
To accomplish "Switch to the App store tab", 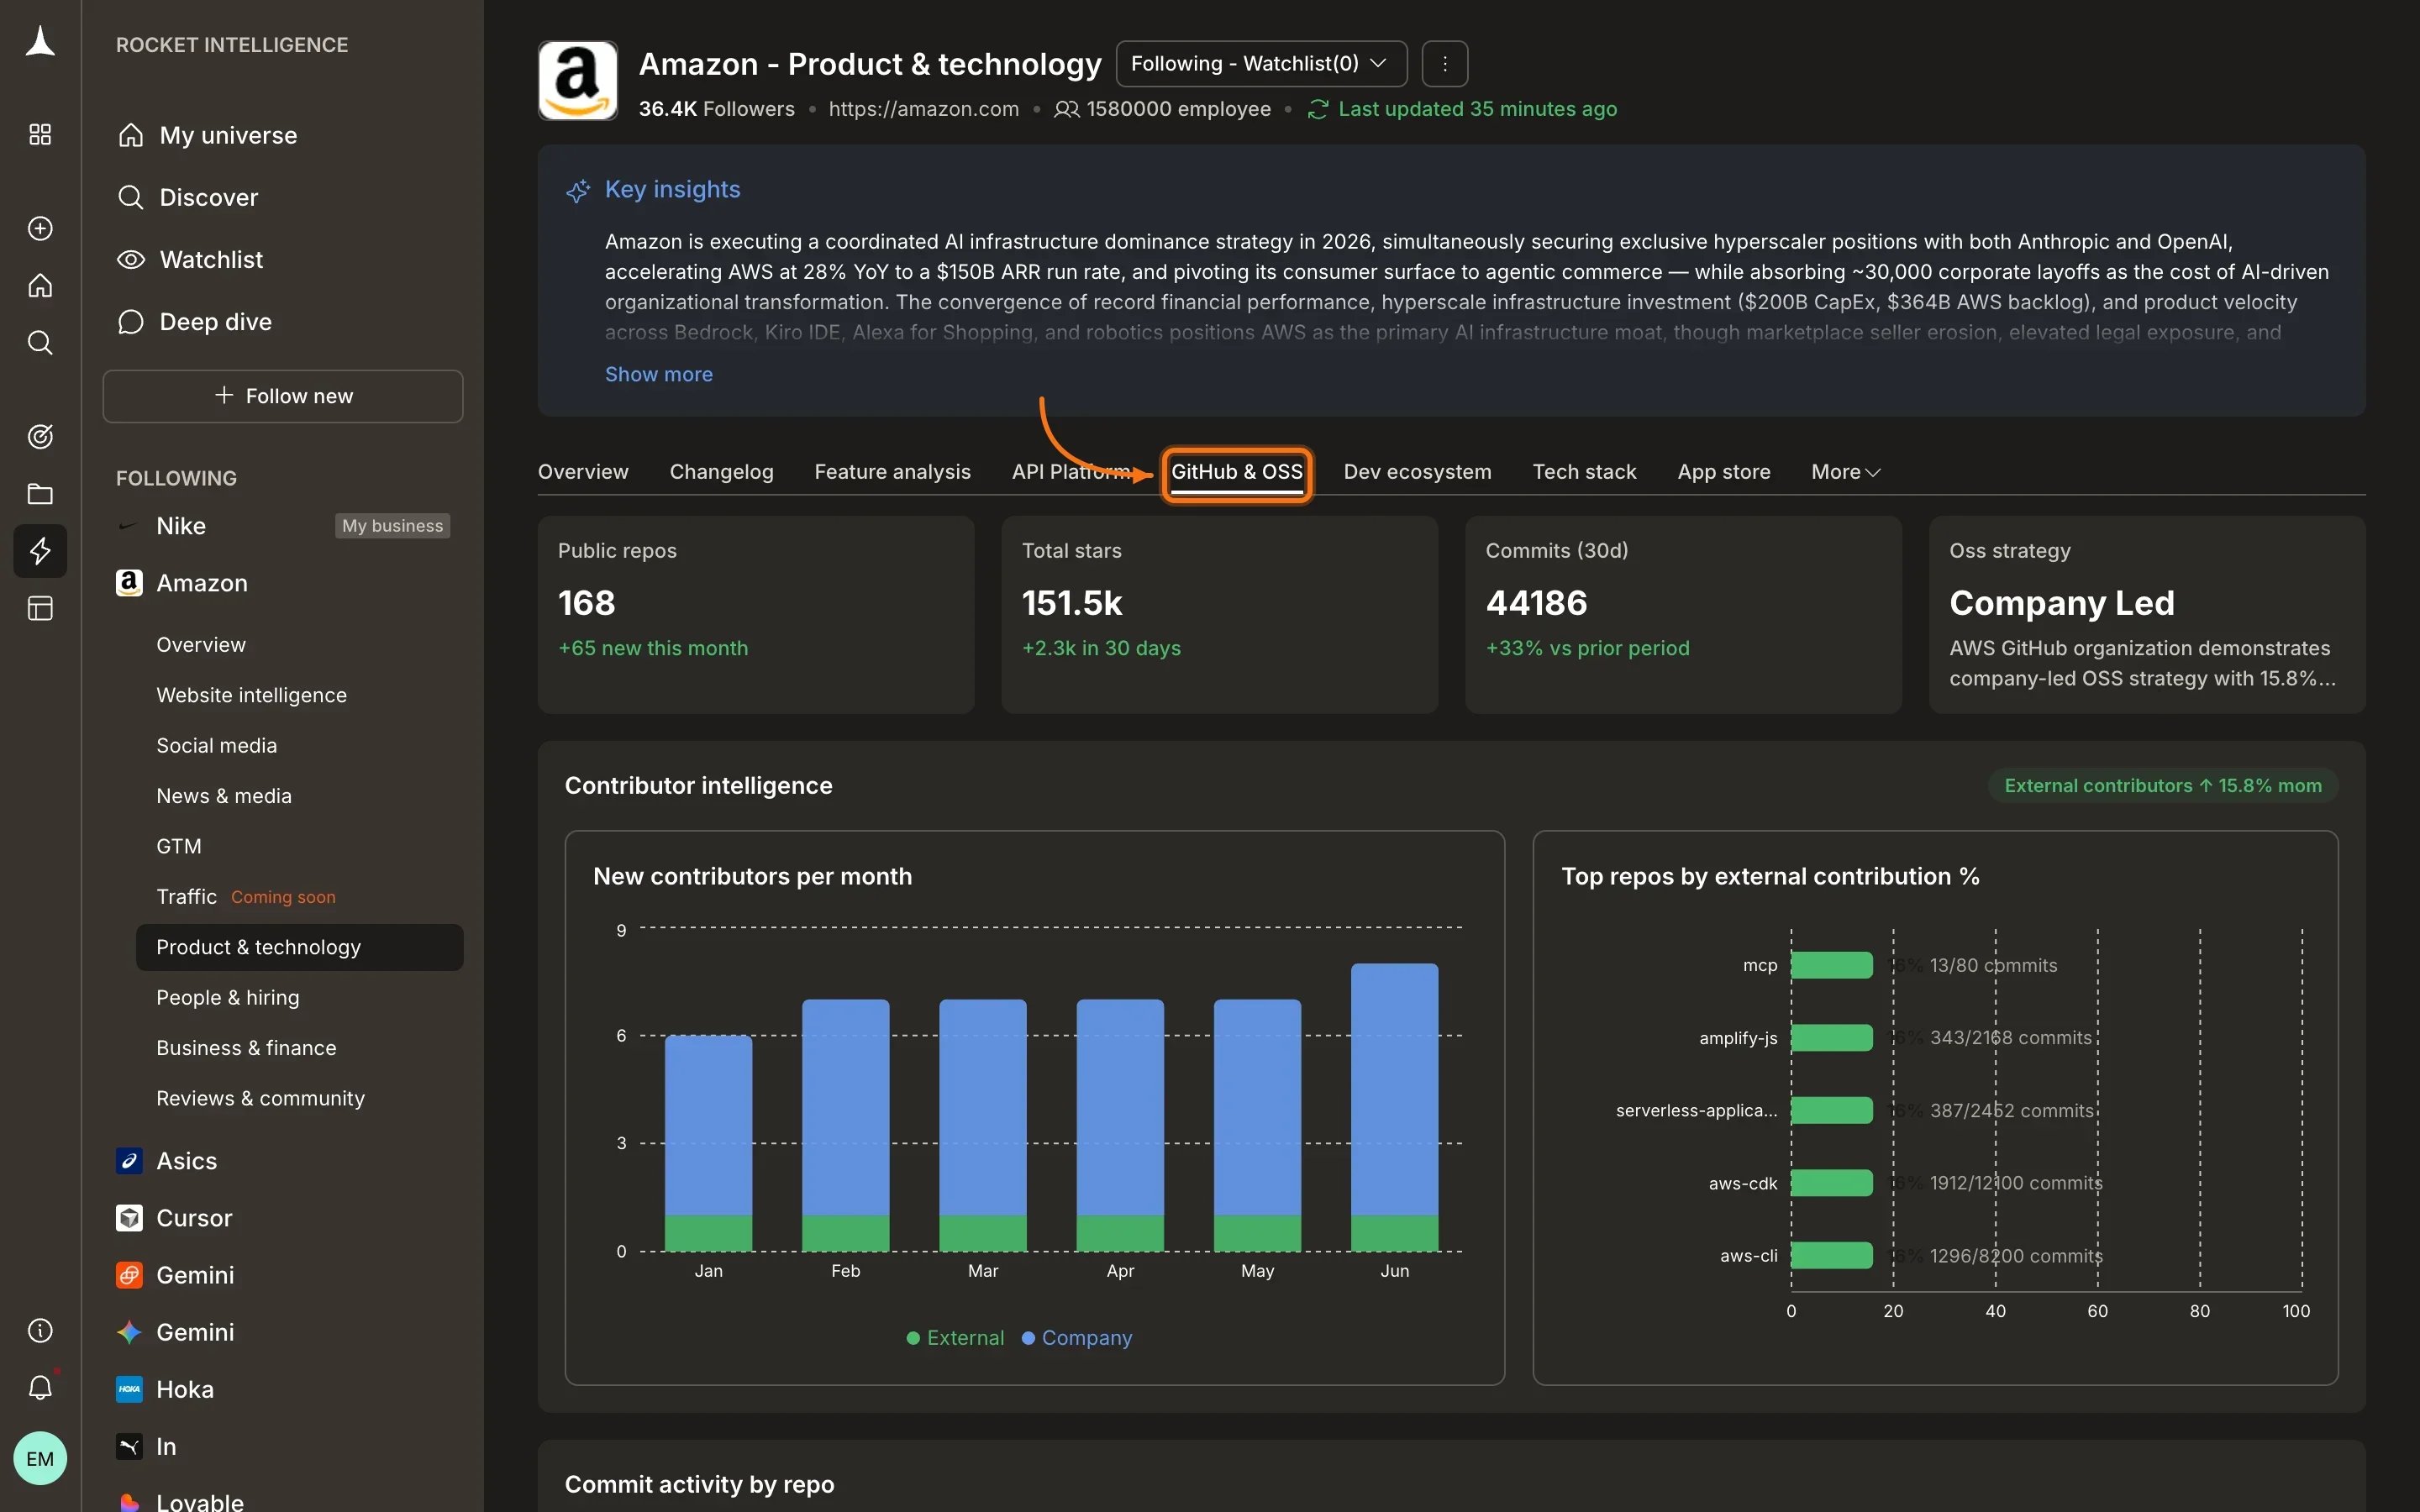I will (x=1724, y=472).
